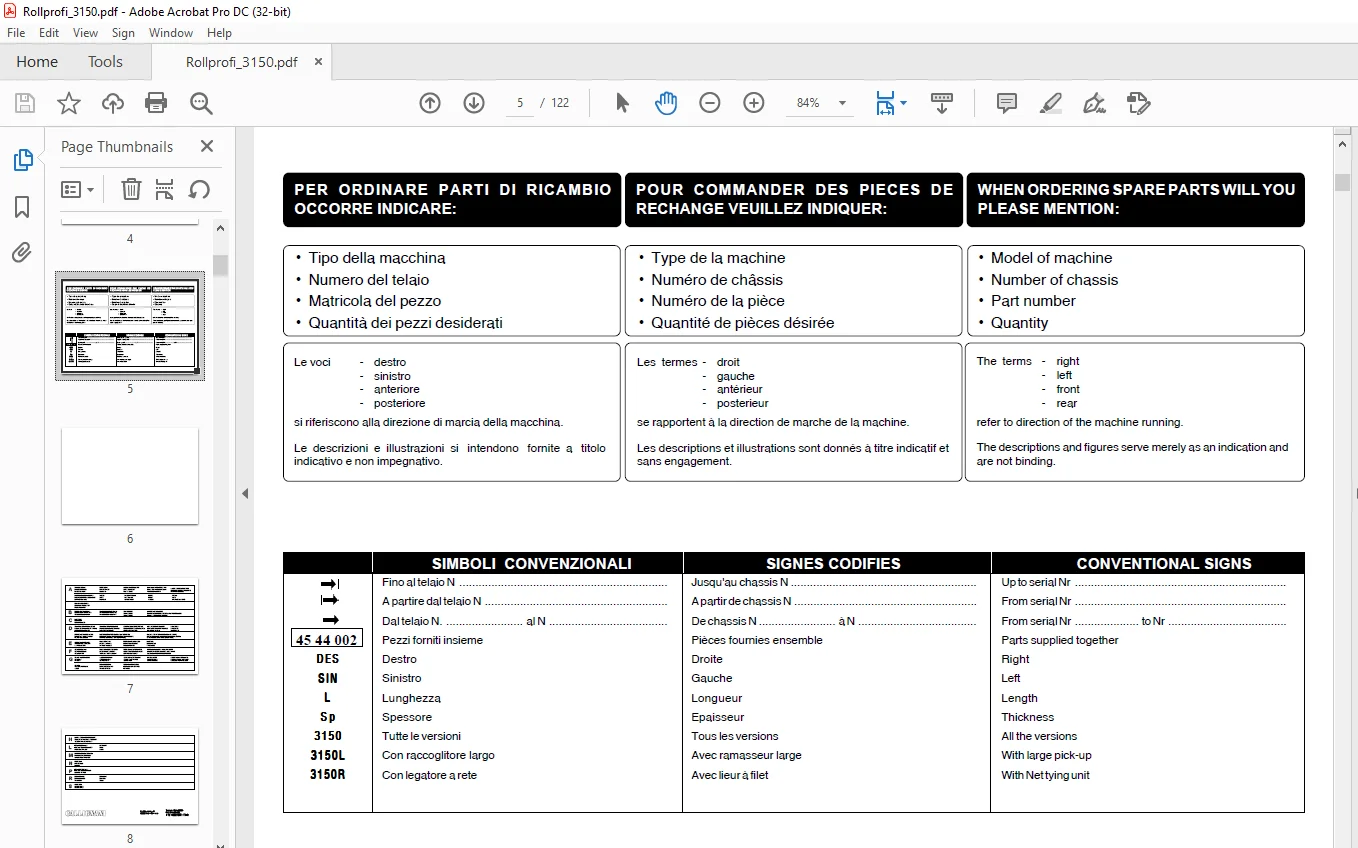The width and height of the screenshot is (1358, 848).
Task: Select page 7 thumbnail
Action: 130,625
